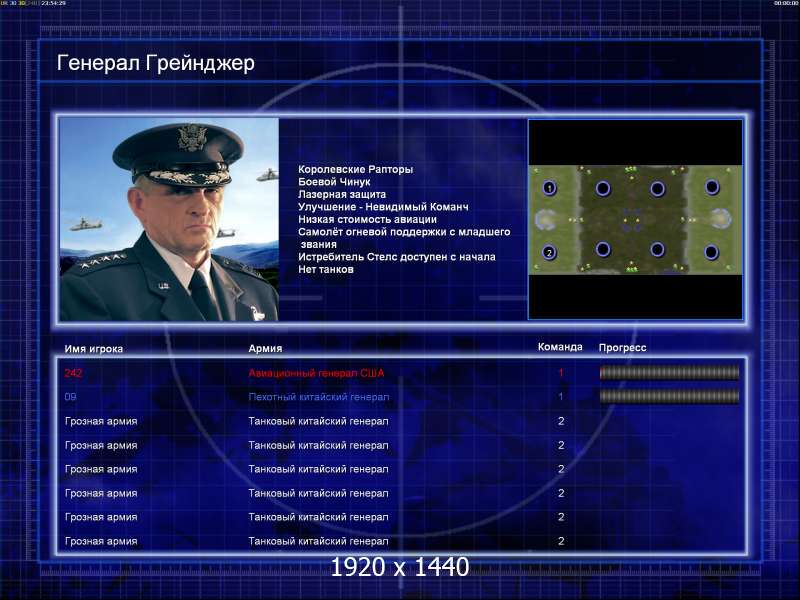Click team number 1 in the 09 row
The height and width of the screenshot is (600, 800).
[561, 397]
